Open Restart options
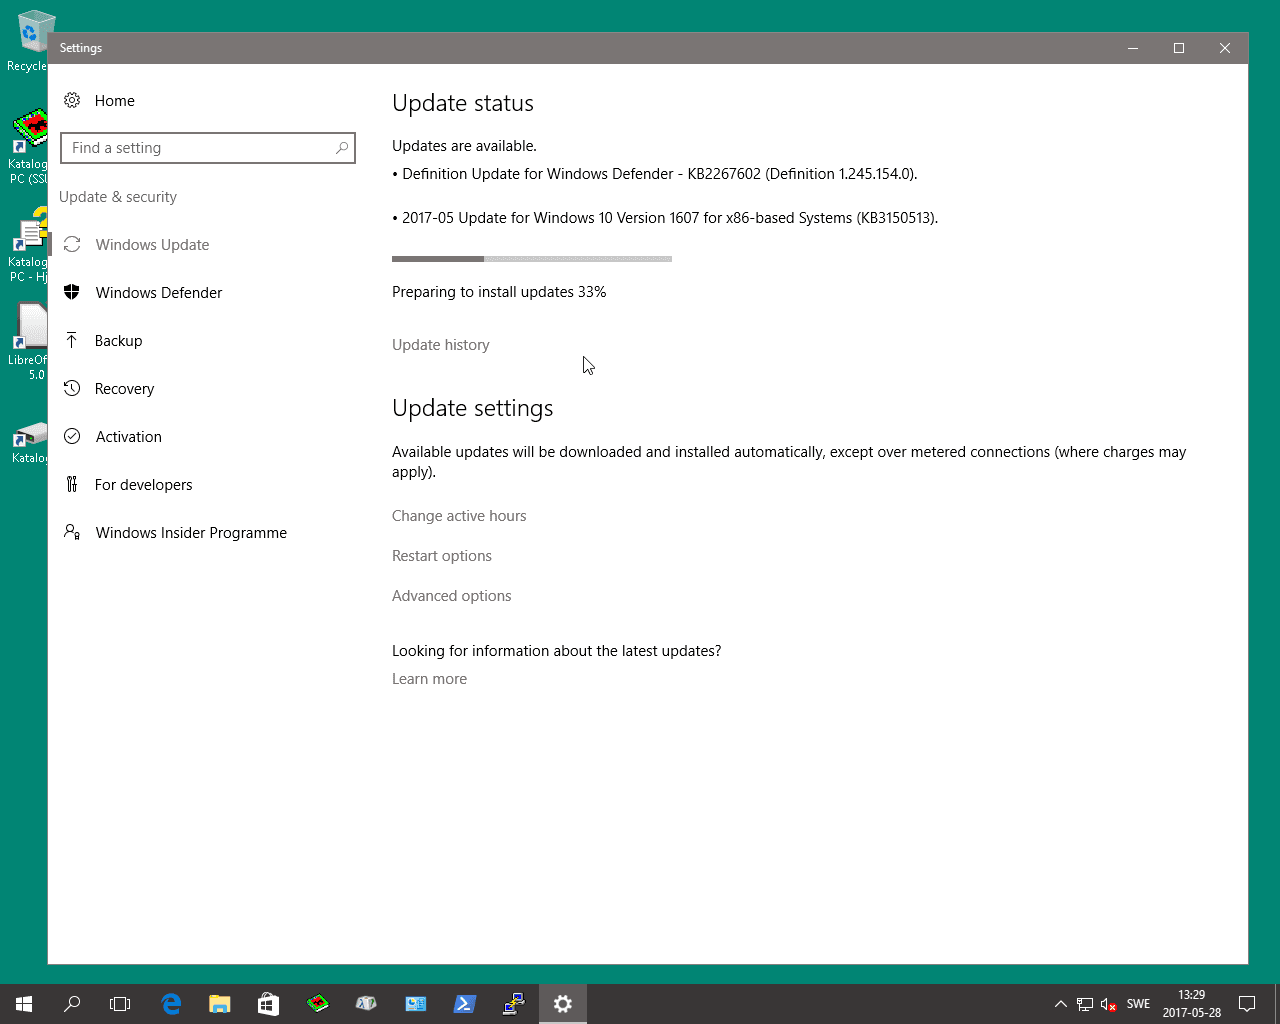1280x1024 pixels. pos(442,556)
